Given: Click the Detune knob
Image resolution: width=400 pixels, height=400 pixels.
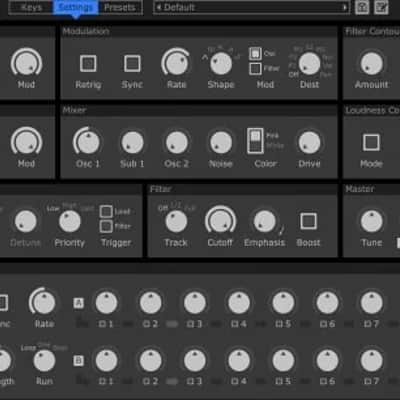Looking at the screenshot, I should (x=25, y=221).
